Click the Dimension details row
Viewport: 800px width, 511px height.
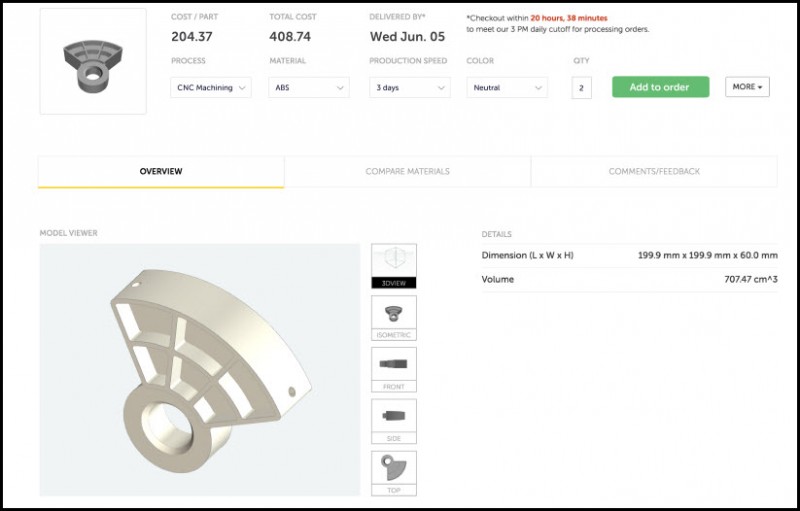click(628, 256)
